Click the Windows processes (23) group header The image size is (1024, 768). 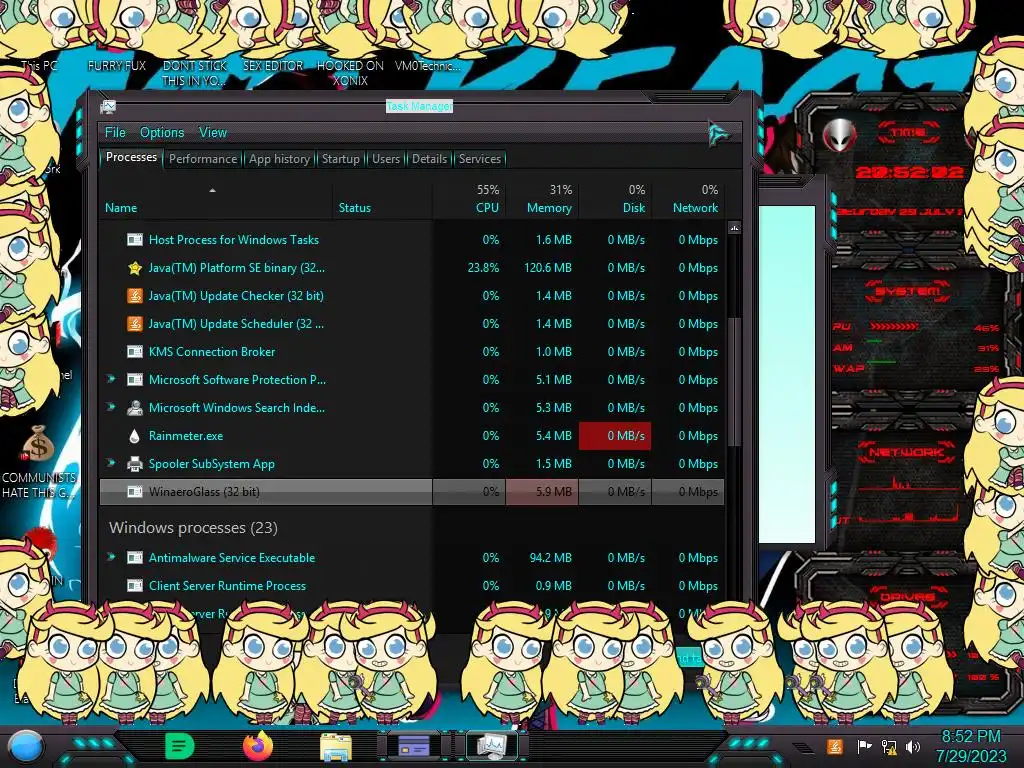pos(193,528)
